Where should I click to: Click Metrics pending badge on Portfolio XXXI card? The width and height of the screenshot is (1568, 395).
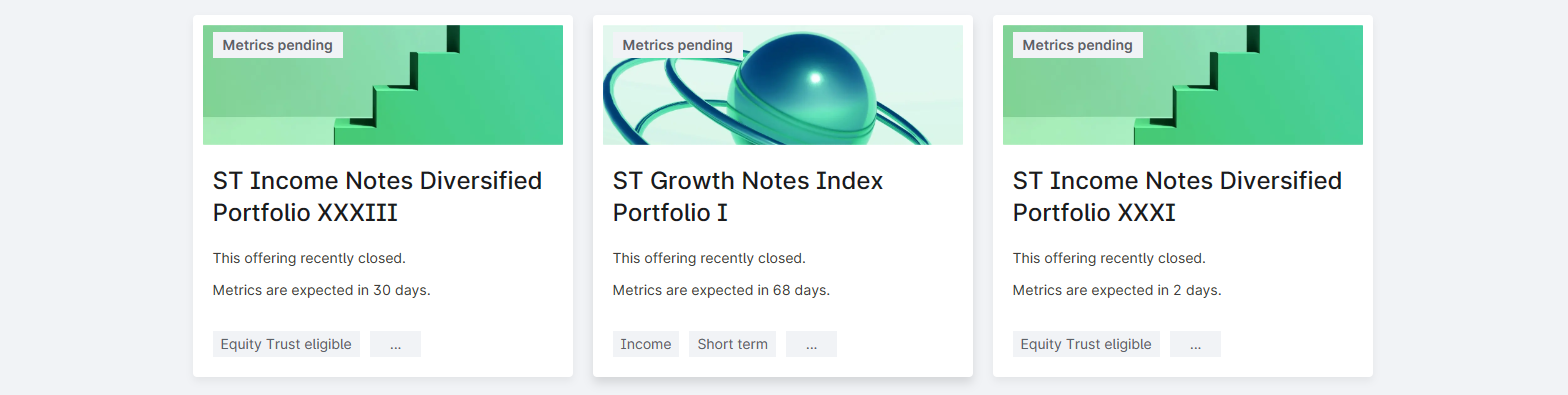pyautogui.click(x=1078, y=45)
